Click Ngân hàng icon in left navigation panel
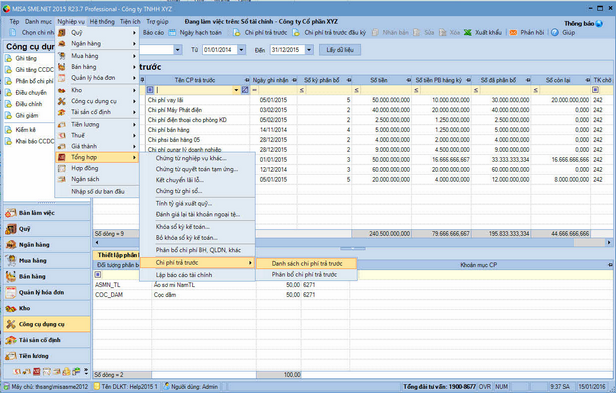The width and height of the screenshot is (616, 393). 11,245
